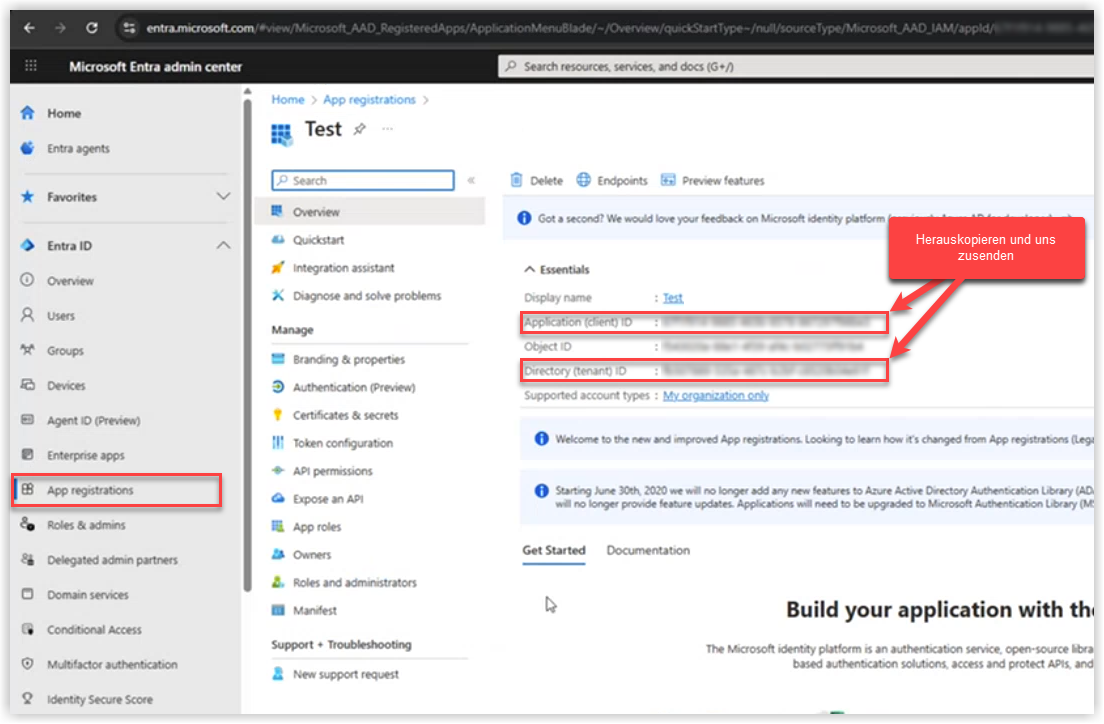Collapse the Entra ID section
The image size is (1104, 724).
click(223, 246)
